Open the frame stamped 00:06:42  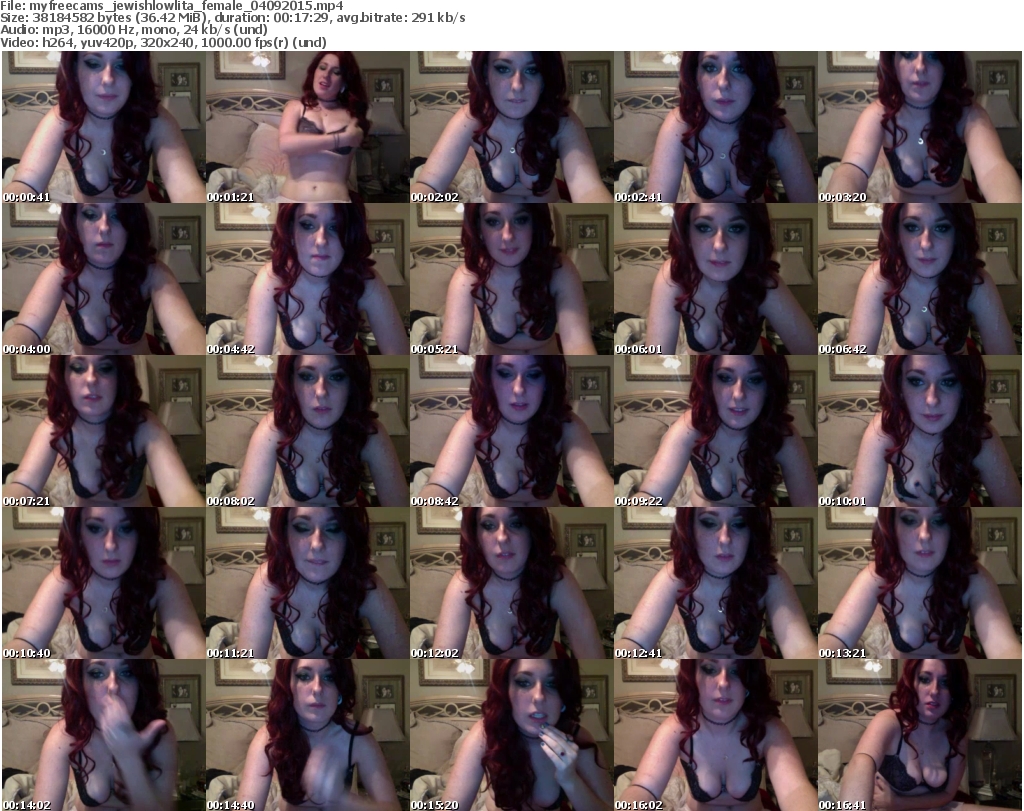click(920, 279)
